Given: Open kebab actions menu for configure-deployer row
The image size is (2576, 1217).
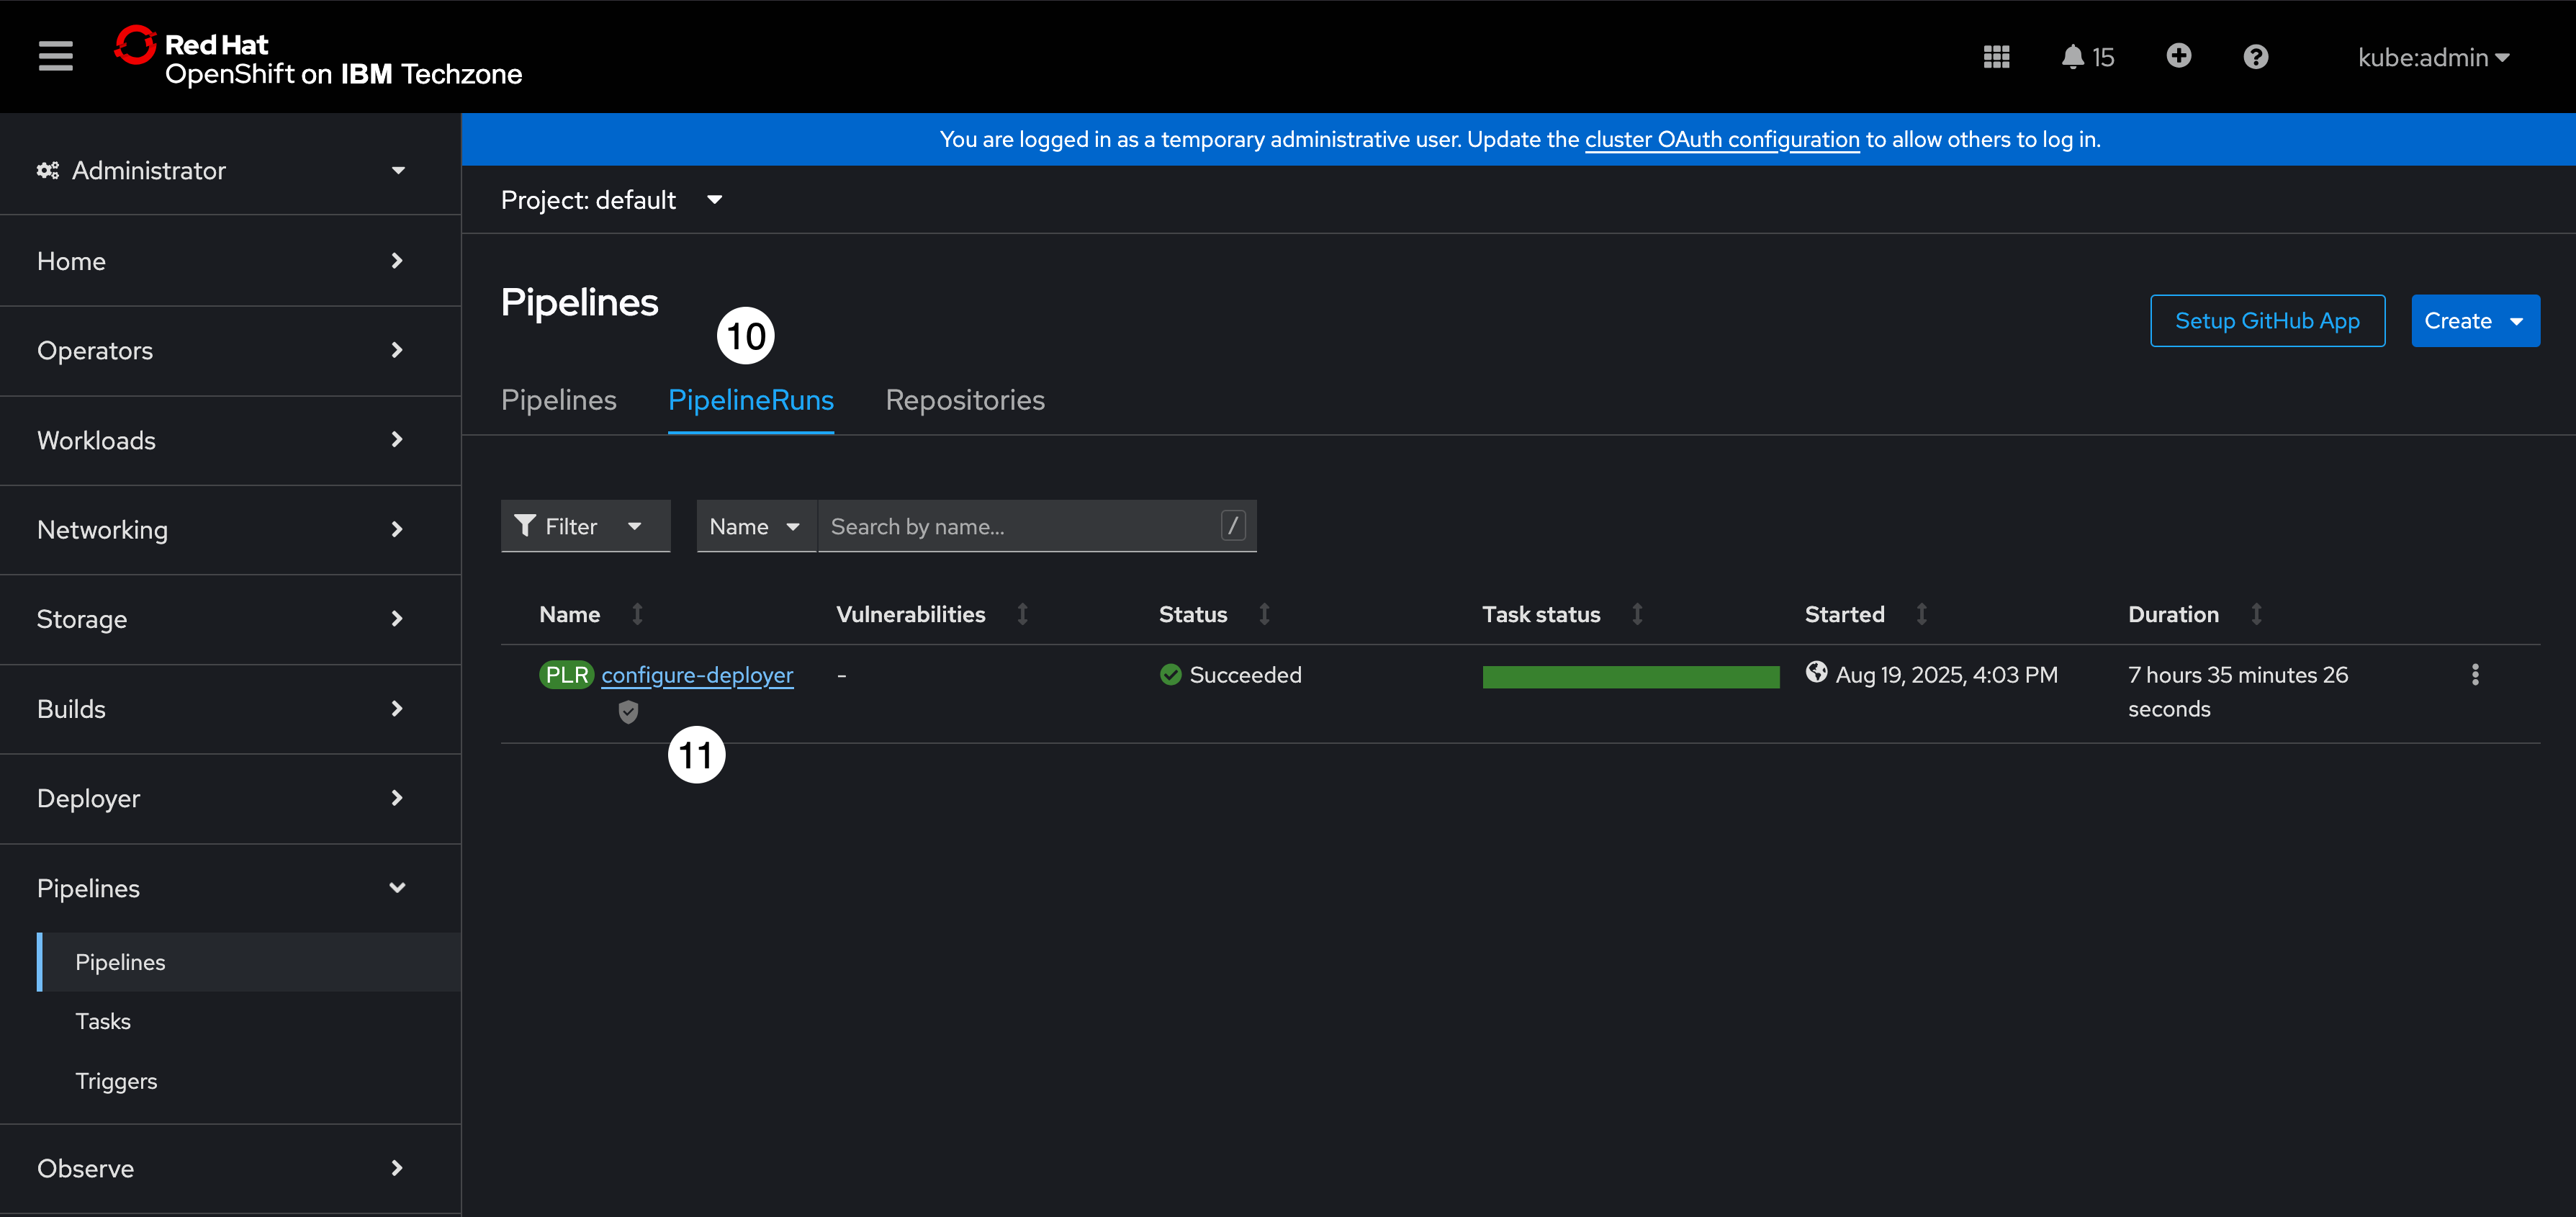Looking at the screenshot, I should [2475, 675].
